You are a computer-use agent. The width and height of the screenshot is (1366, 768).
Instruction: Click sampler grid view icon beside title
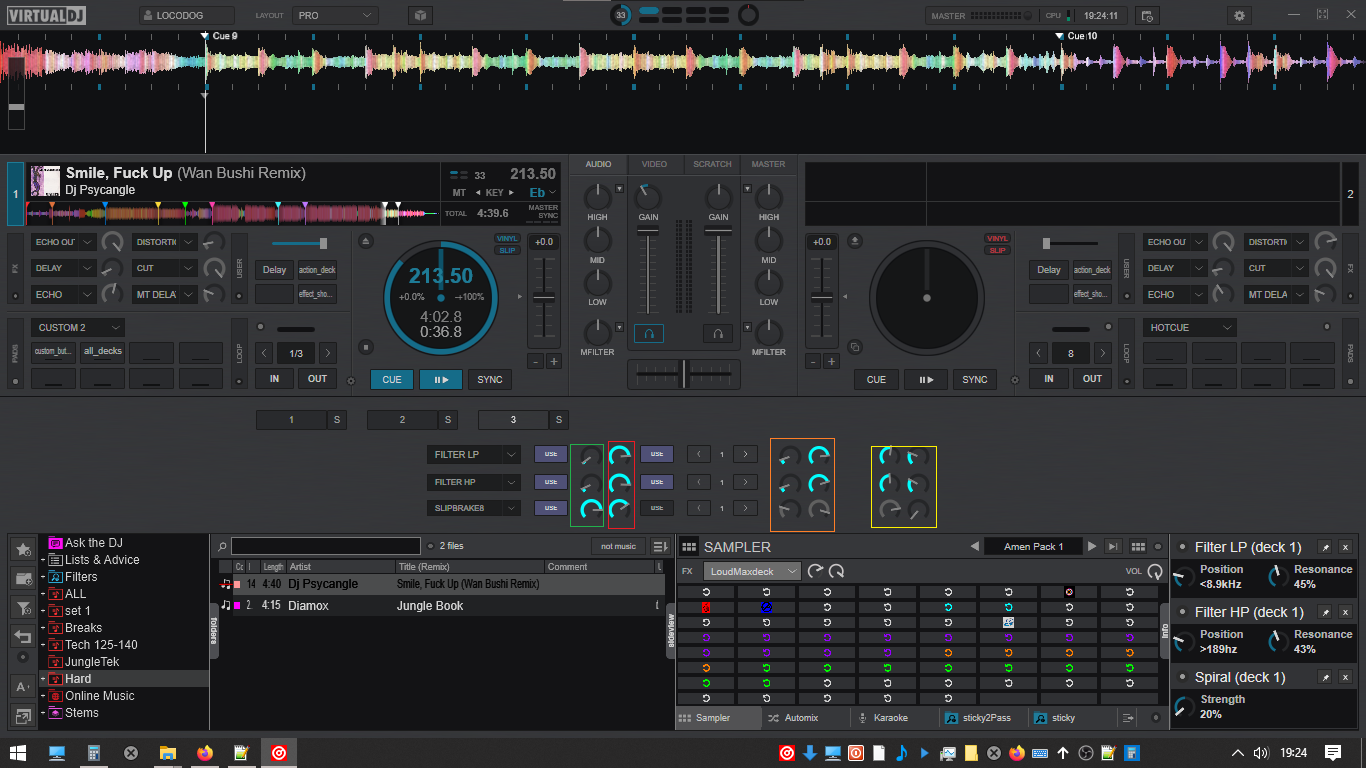688,547
